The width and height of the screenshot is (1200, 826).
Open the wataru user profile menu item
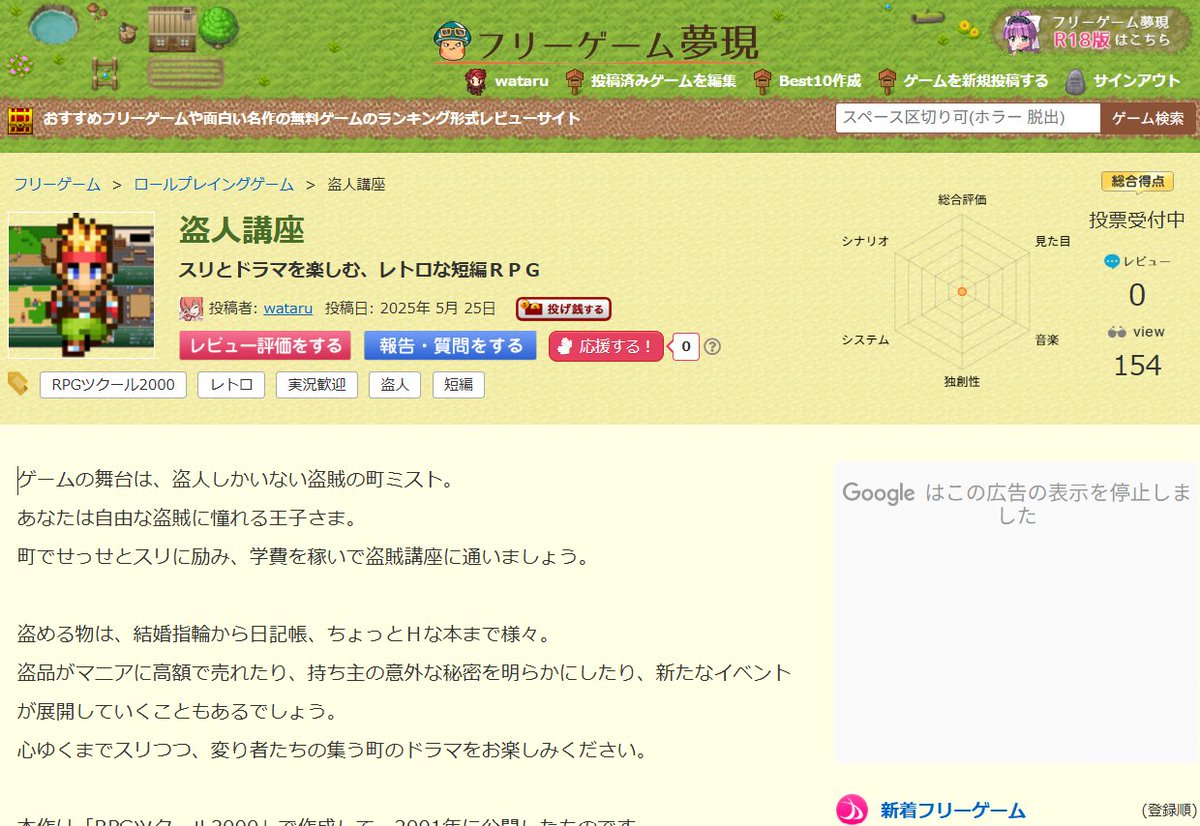coord(522,81)
